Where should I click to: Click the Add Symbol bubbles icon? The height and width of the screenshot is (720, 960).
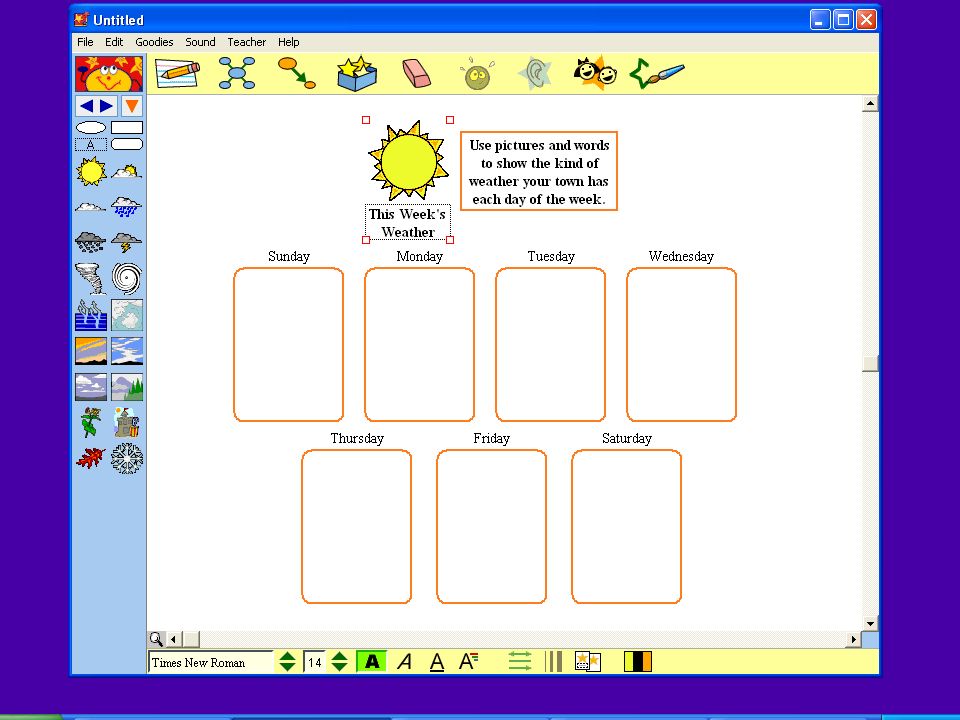[237, 73]
